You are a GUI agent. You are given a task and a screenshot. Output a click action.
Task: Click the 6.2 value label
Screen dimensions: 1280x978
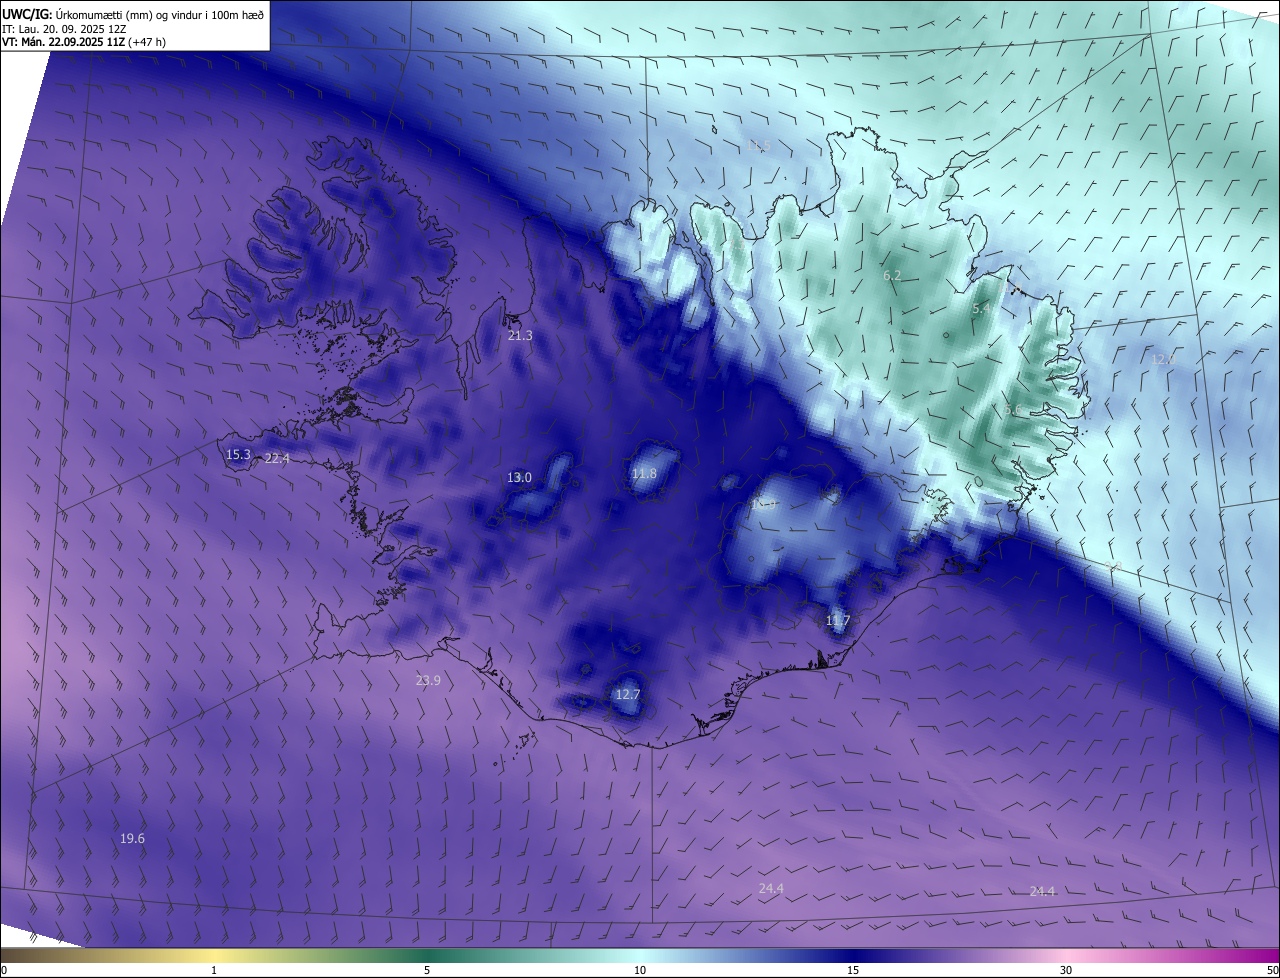(892, 275)
